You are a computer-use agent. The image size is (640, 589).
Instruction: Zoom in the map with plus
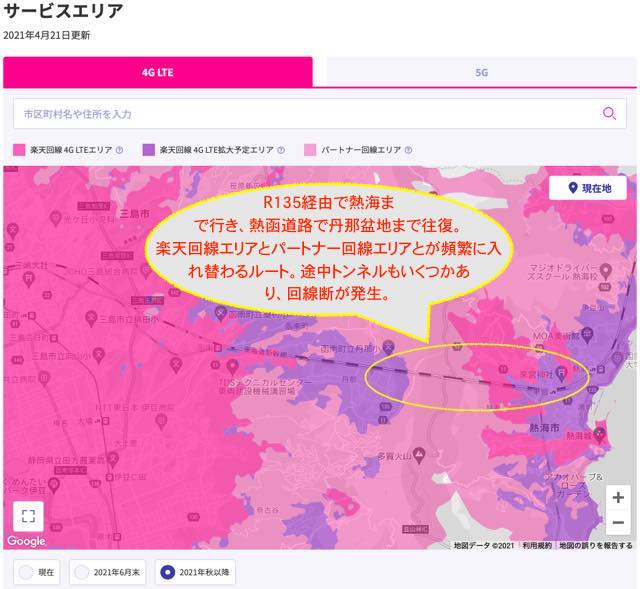click(x=618, y=498)
